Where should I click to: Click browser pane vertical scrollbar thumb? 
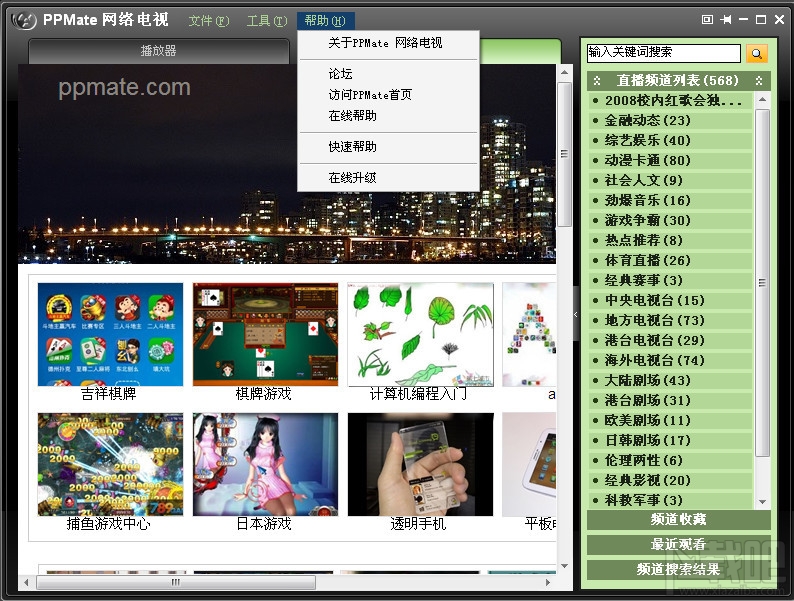[x=564, y=154]
